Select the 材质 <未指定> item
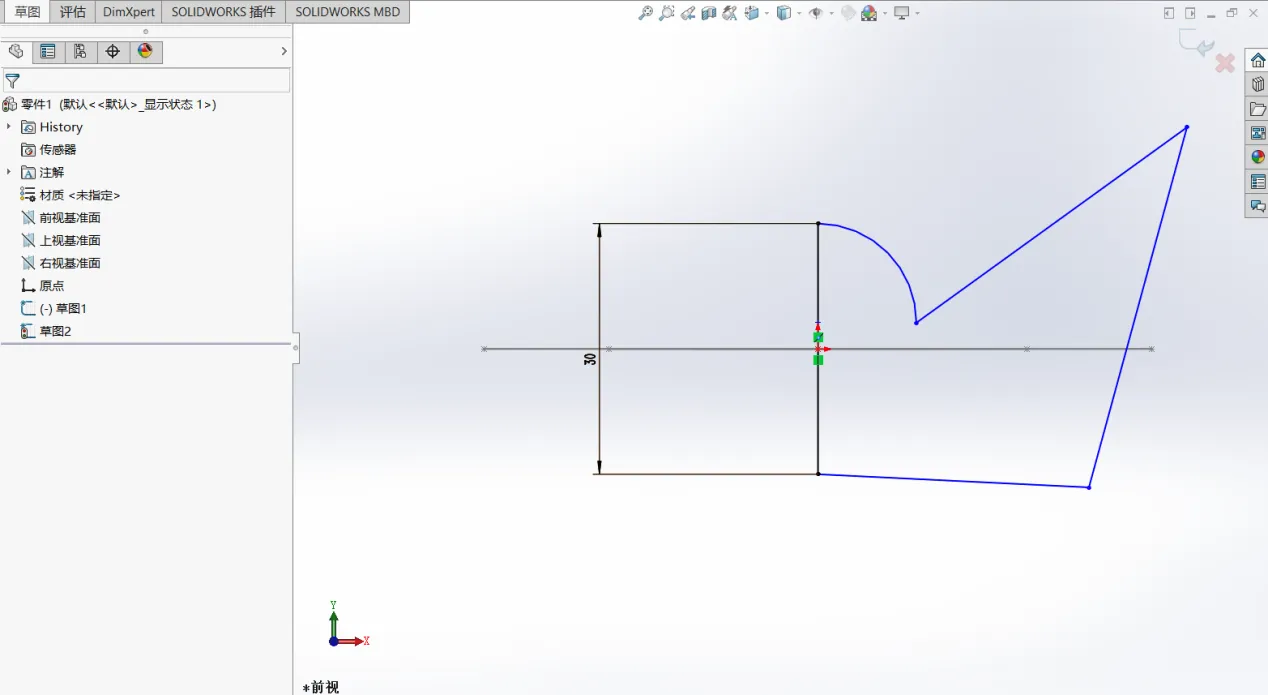Screen dimensions: 1268x695 click(x=70, y=195)
